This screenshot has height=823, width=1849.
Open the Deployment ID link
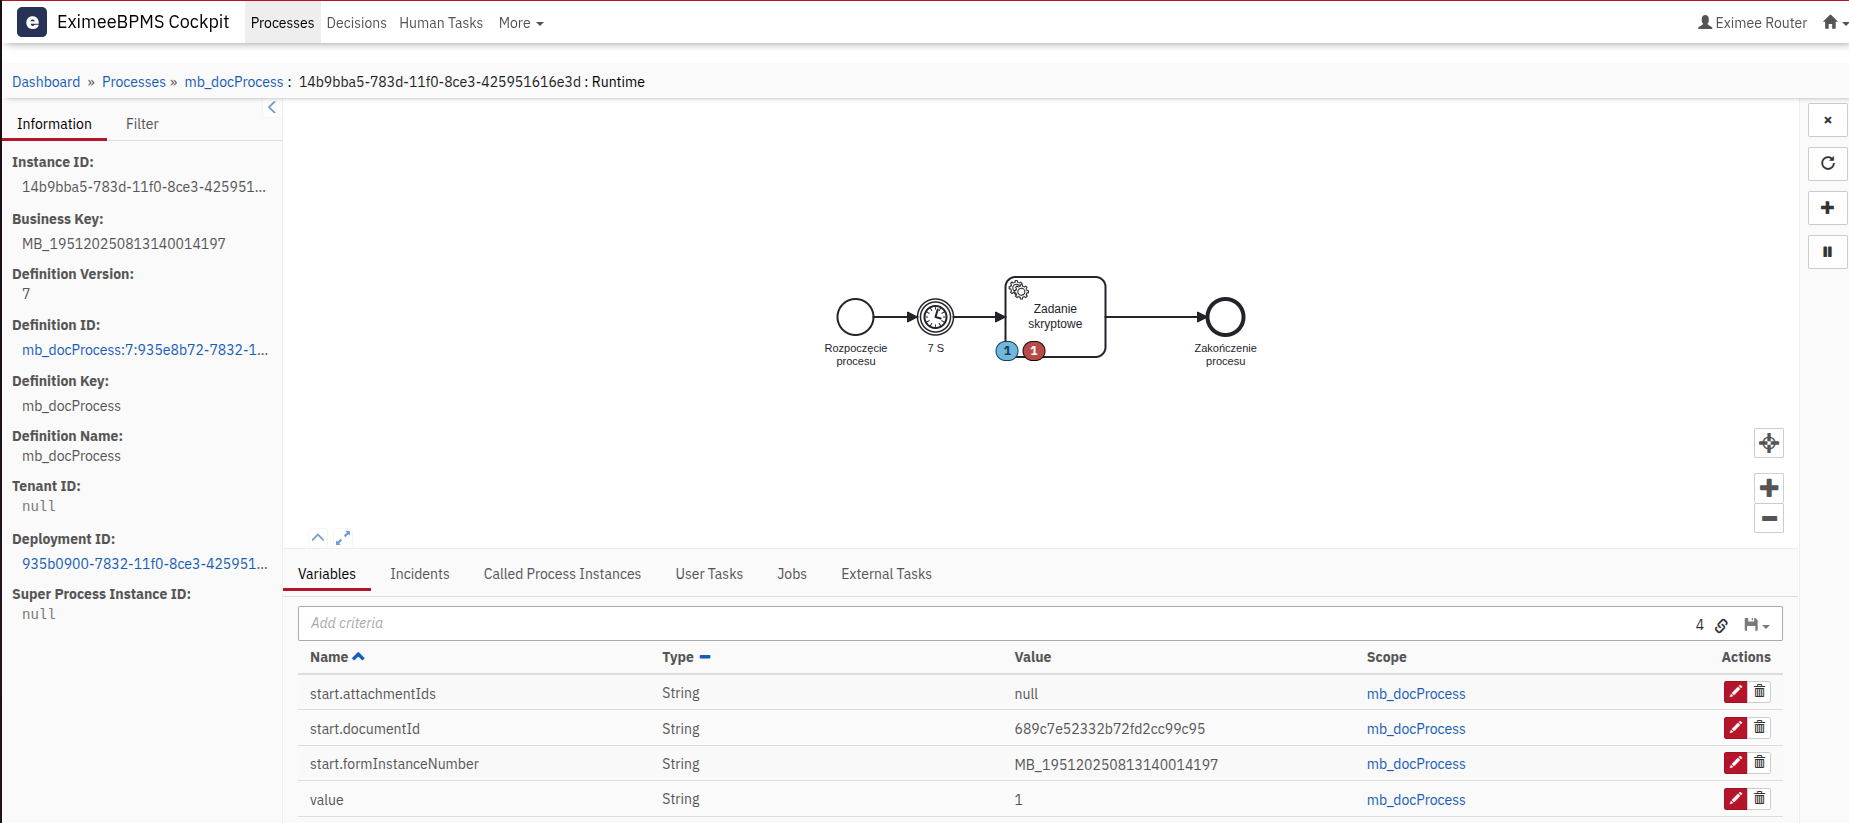[144, 564]
